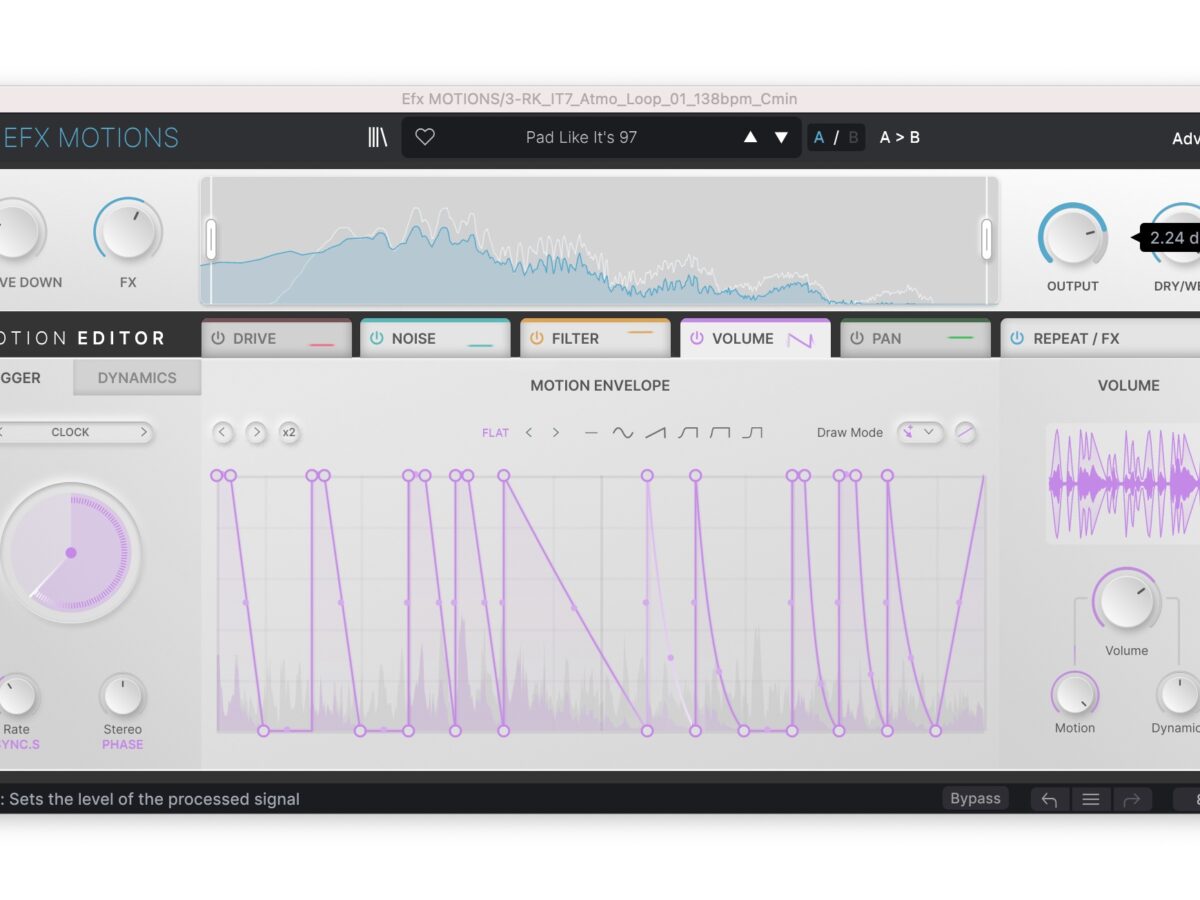Screen dimensions: 1200x900
Task: Toggle the FILTER module power button
Action: pyautogui.click(x=537, y=339)
